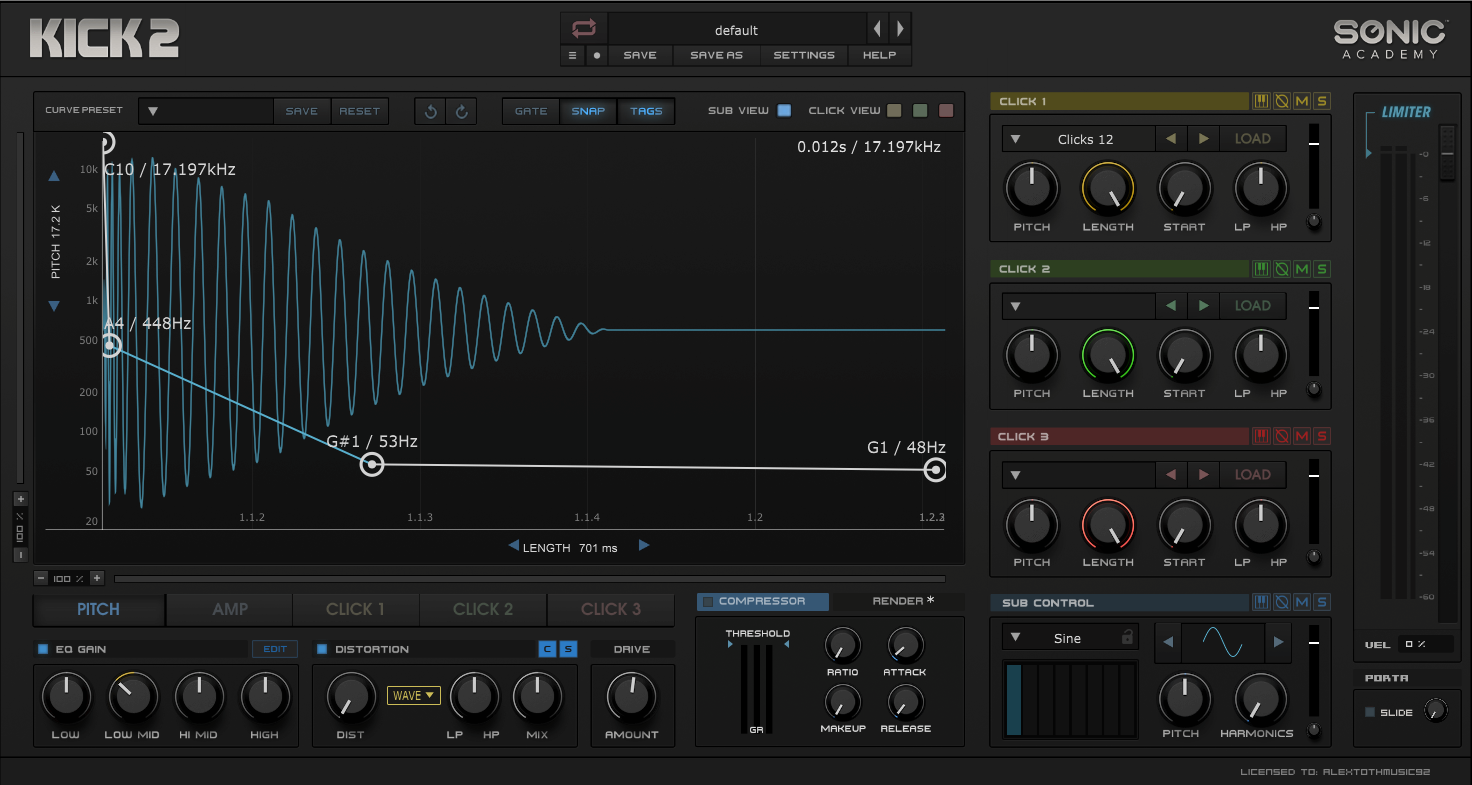Open the preset list menu icon
The height and width of the screenshot is (785, 1472).
click(x=572, y=55)
